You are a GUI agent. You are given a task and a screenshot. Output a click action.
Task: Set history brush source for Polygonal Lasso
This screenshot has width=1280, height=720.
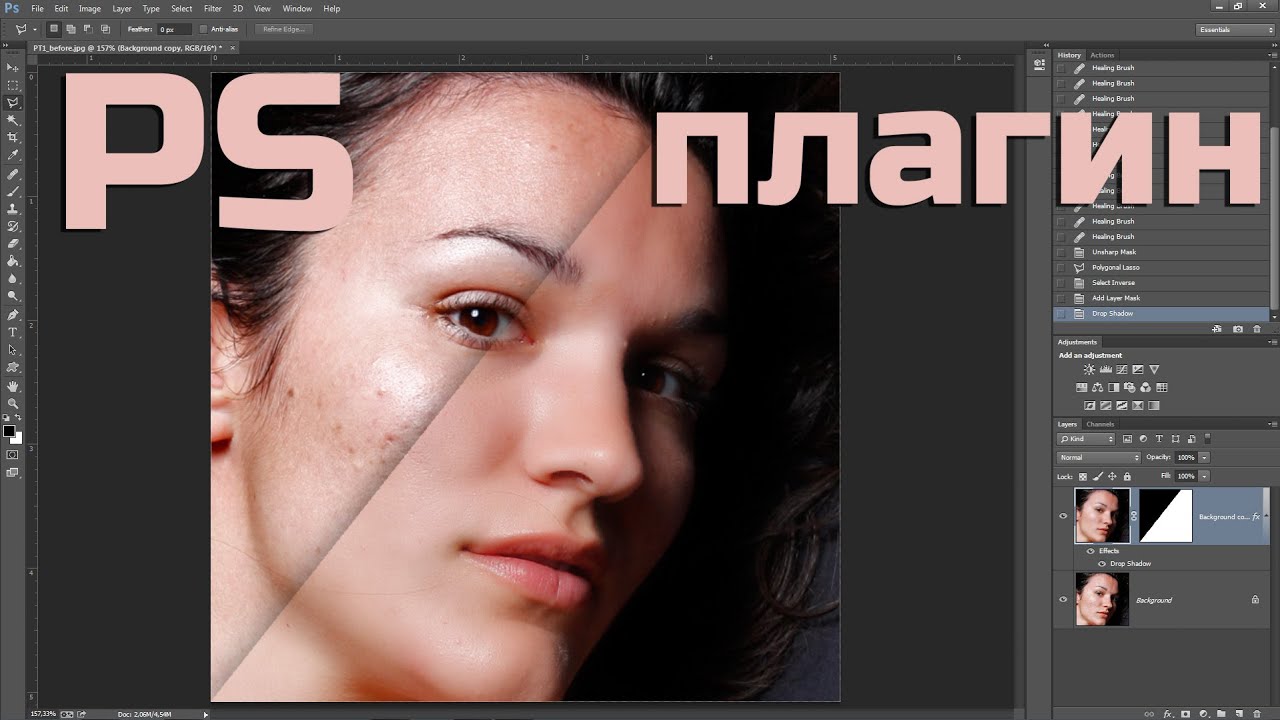click(1061, 268)
